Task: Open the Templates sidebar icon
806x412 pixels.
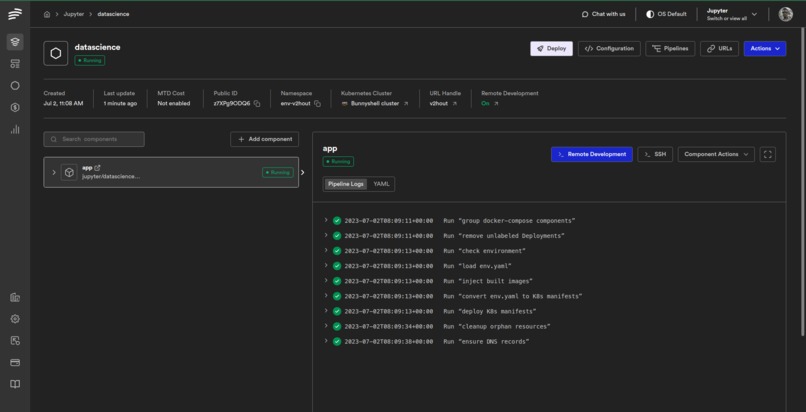Action: click(x=15, y=64)
